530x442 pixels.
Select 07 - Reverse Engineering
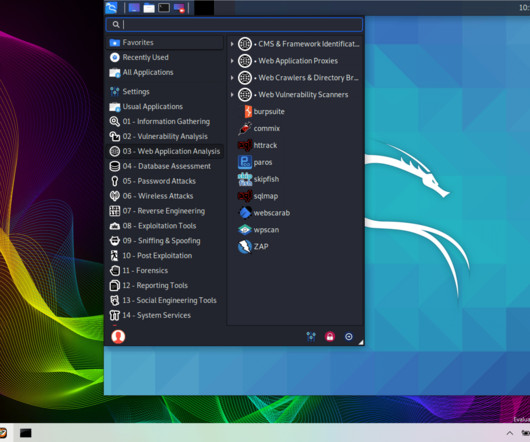165,211
